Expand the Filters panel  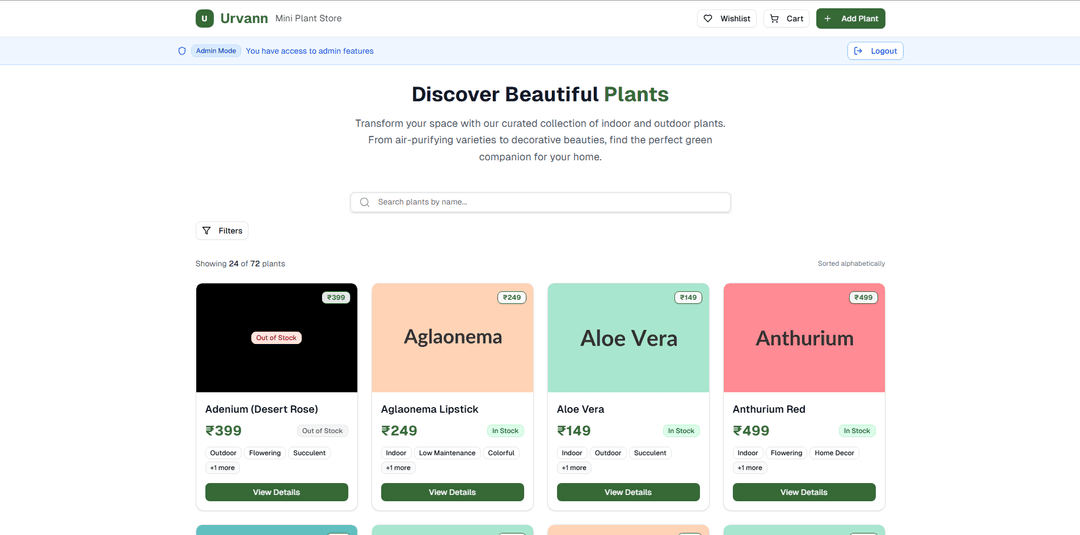click(x=222, y=231)
